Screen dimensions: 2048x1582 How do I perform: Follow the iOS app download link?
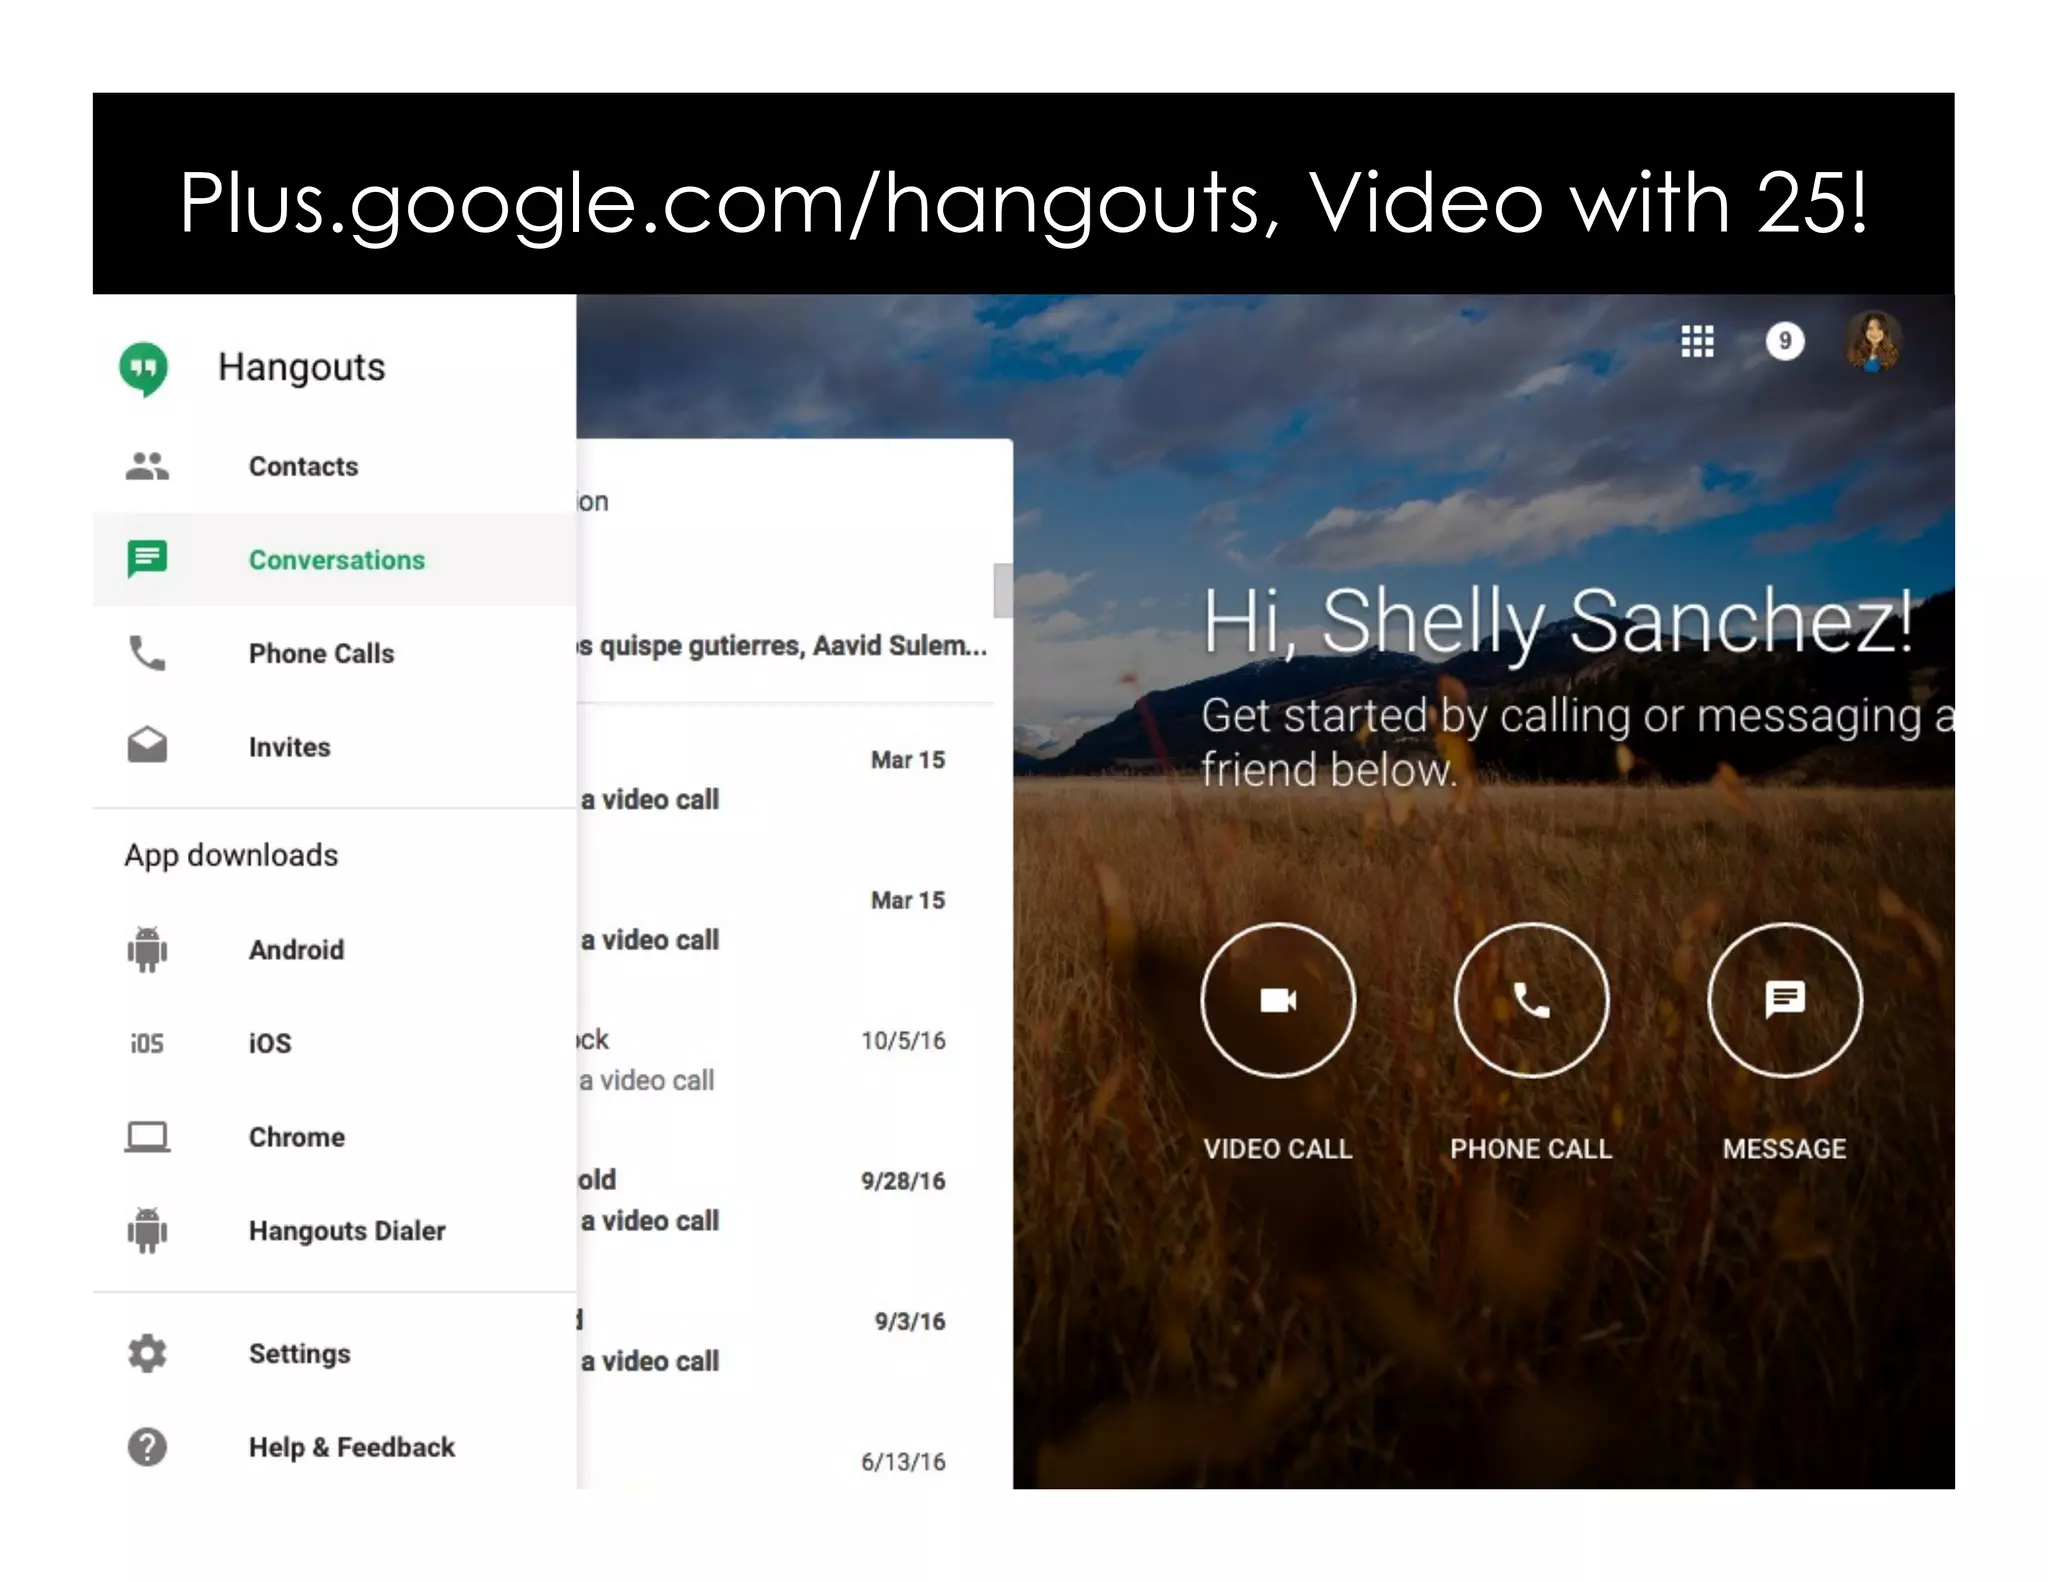(334, 1043)
